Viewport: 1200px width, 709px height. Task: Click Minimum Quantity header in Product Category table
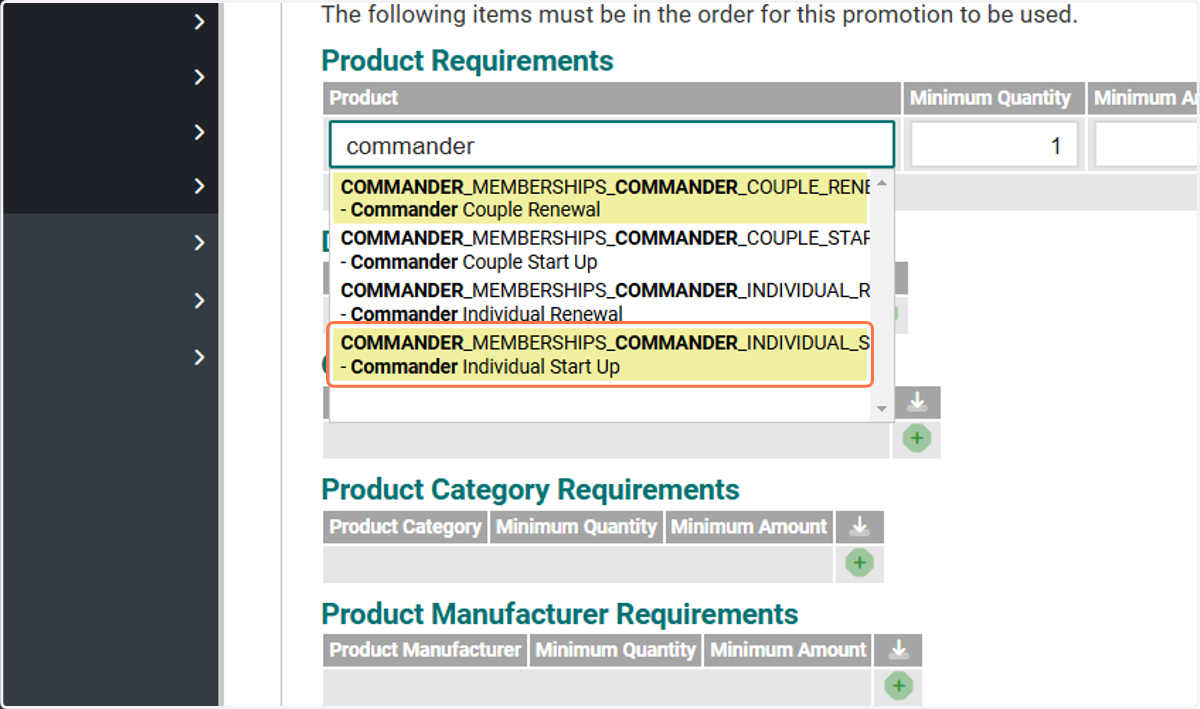(577, 527)
